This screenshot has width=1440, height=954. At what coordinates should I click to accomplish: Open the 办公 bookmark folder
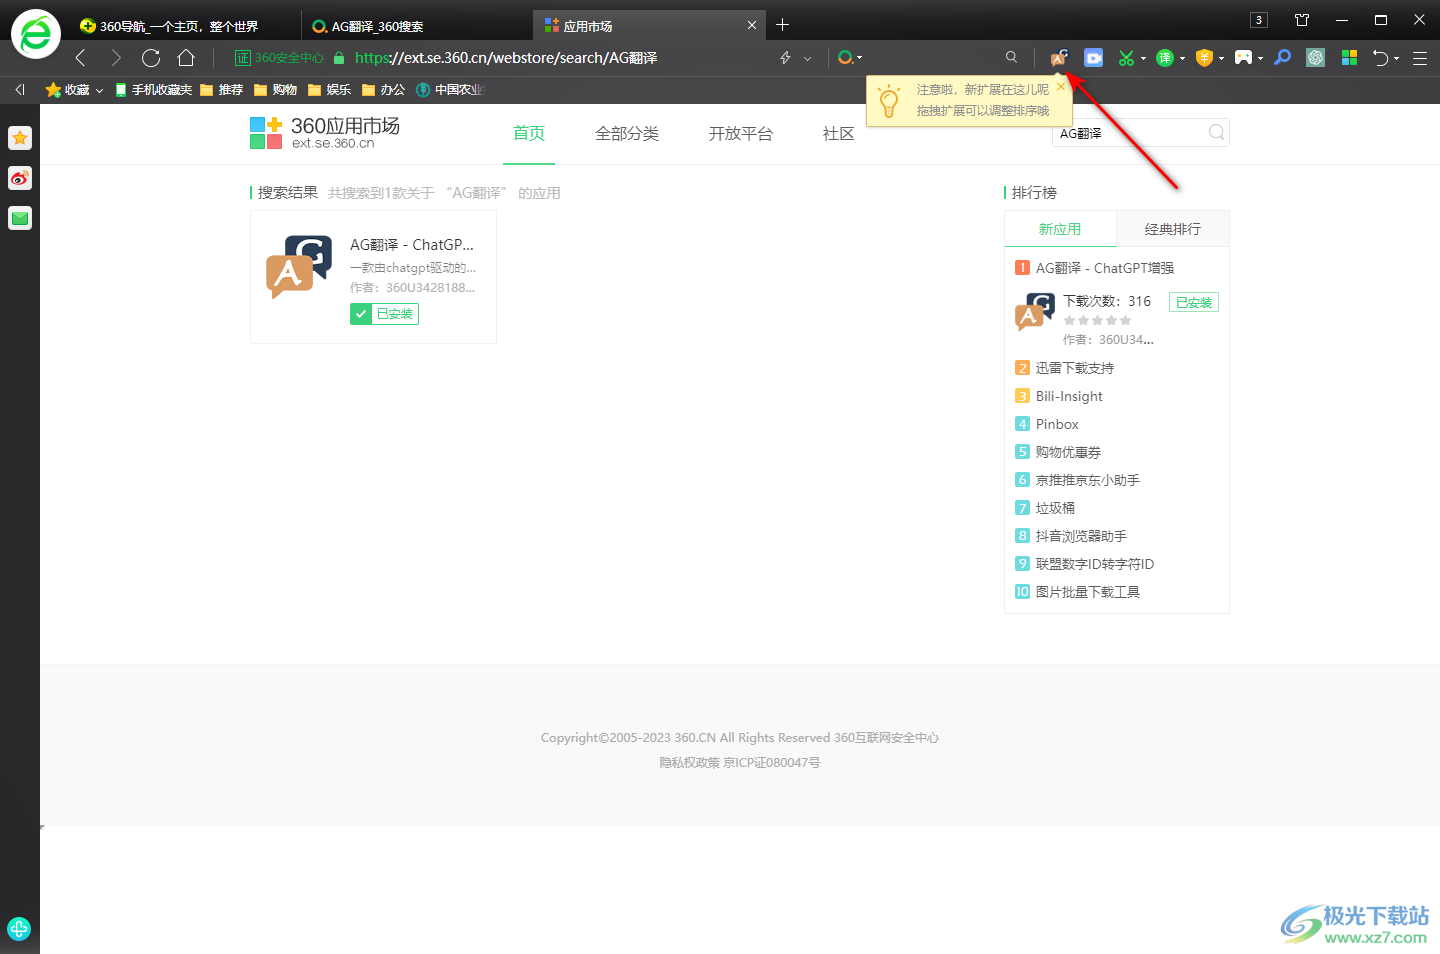(383, 90)
